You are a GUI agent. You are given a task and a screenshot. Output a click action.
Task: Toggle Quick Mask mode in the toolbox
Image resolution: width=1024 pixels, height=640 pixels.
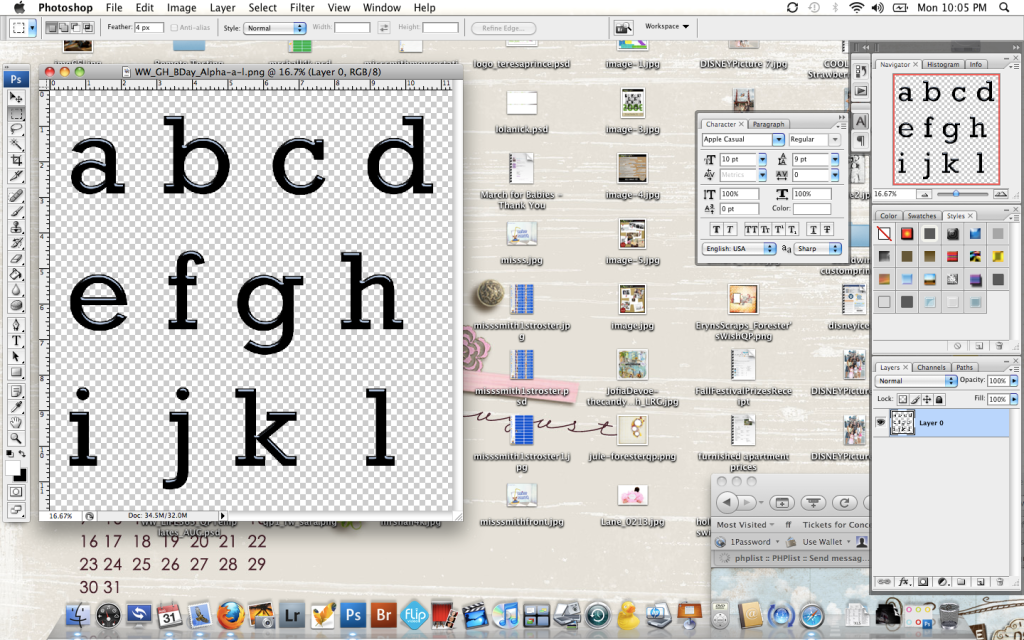16,492
